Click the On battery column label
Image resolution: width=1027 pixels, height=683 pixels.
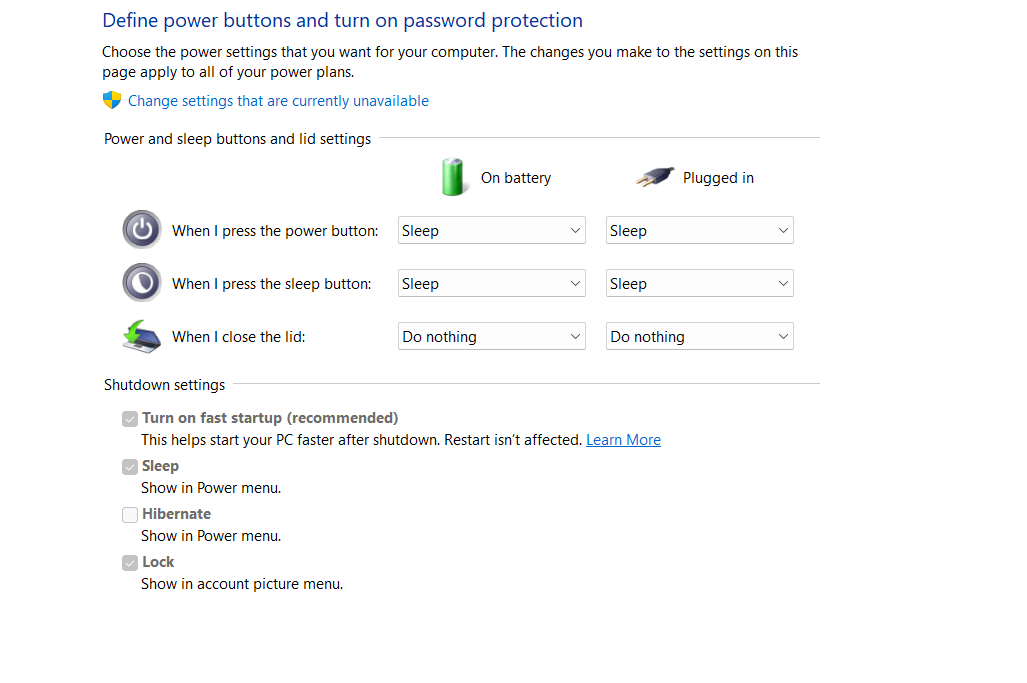(x=515, y=178)
